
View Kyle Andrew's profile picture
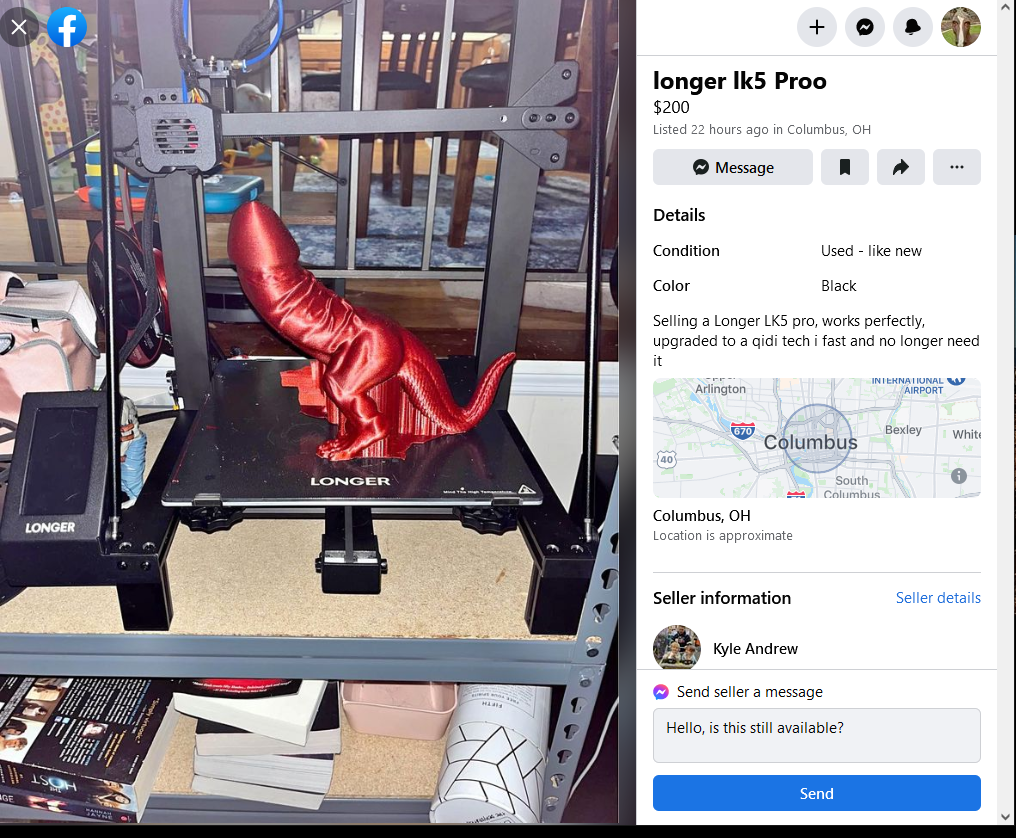676,647
